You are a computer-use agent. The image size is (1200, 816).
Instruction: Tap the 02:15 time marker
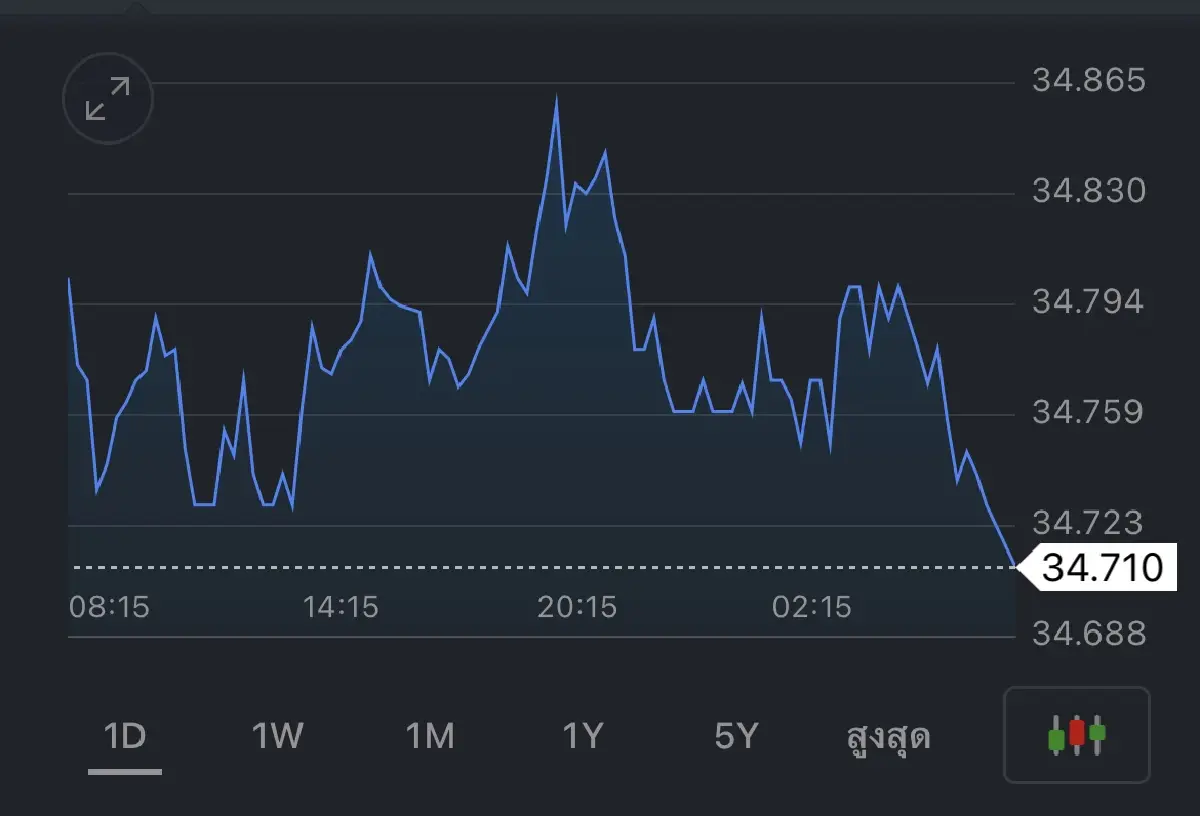pyautogui.click(x=812, y=607)
